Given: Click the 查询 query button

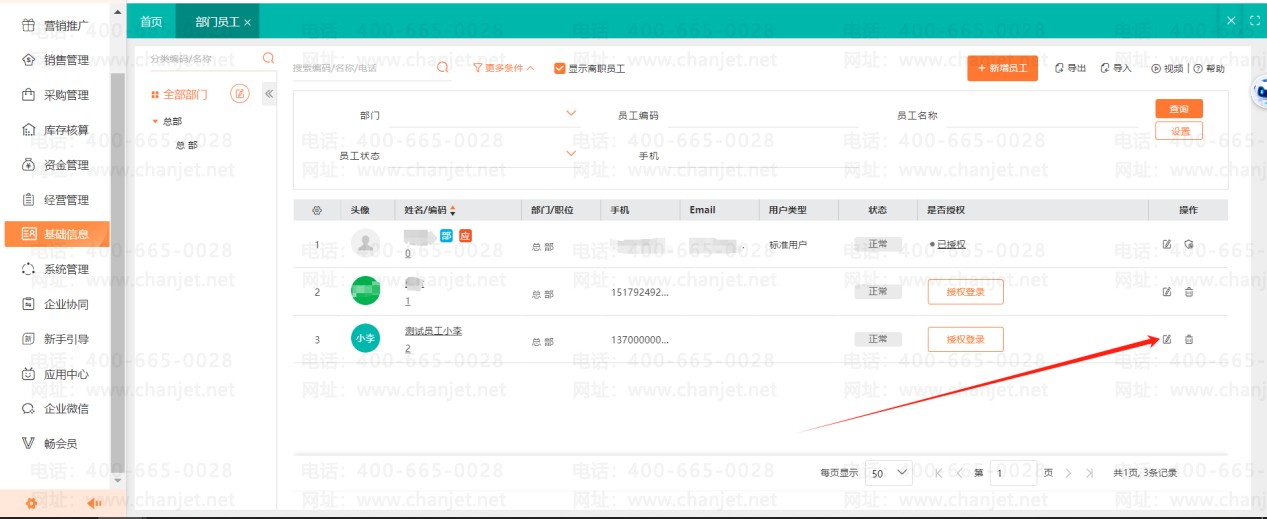Looking at the screenshot, I should (1179, 109).
